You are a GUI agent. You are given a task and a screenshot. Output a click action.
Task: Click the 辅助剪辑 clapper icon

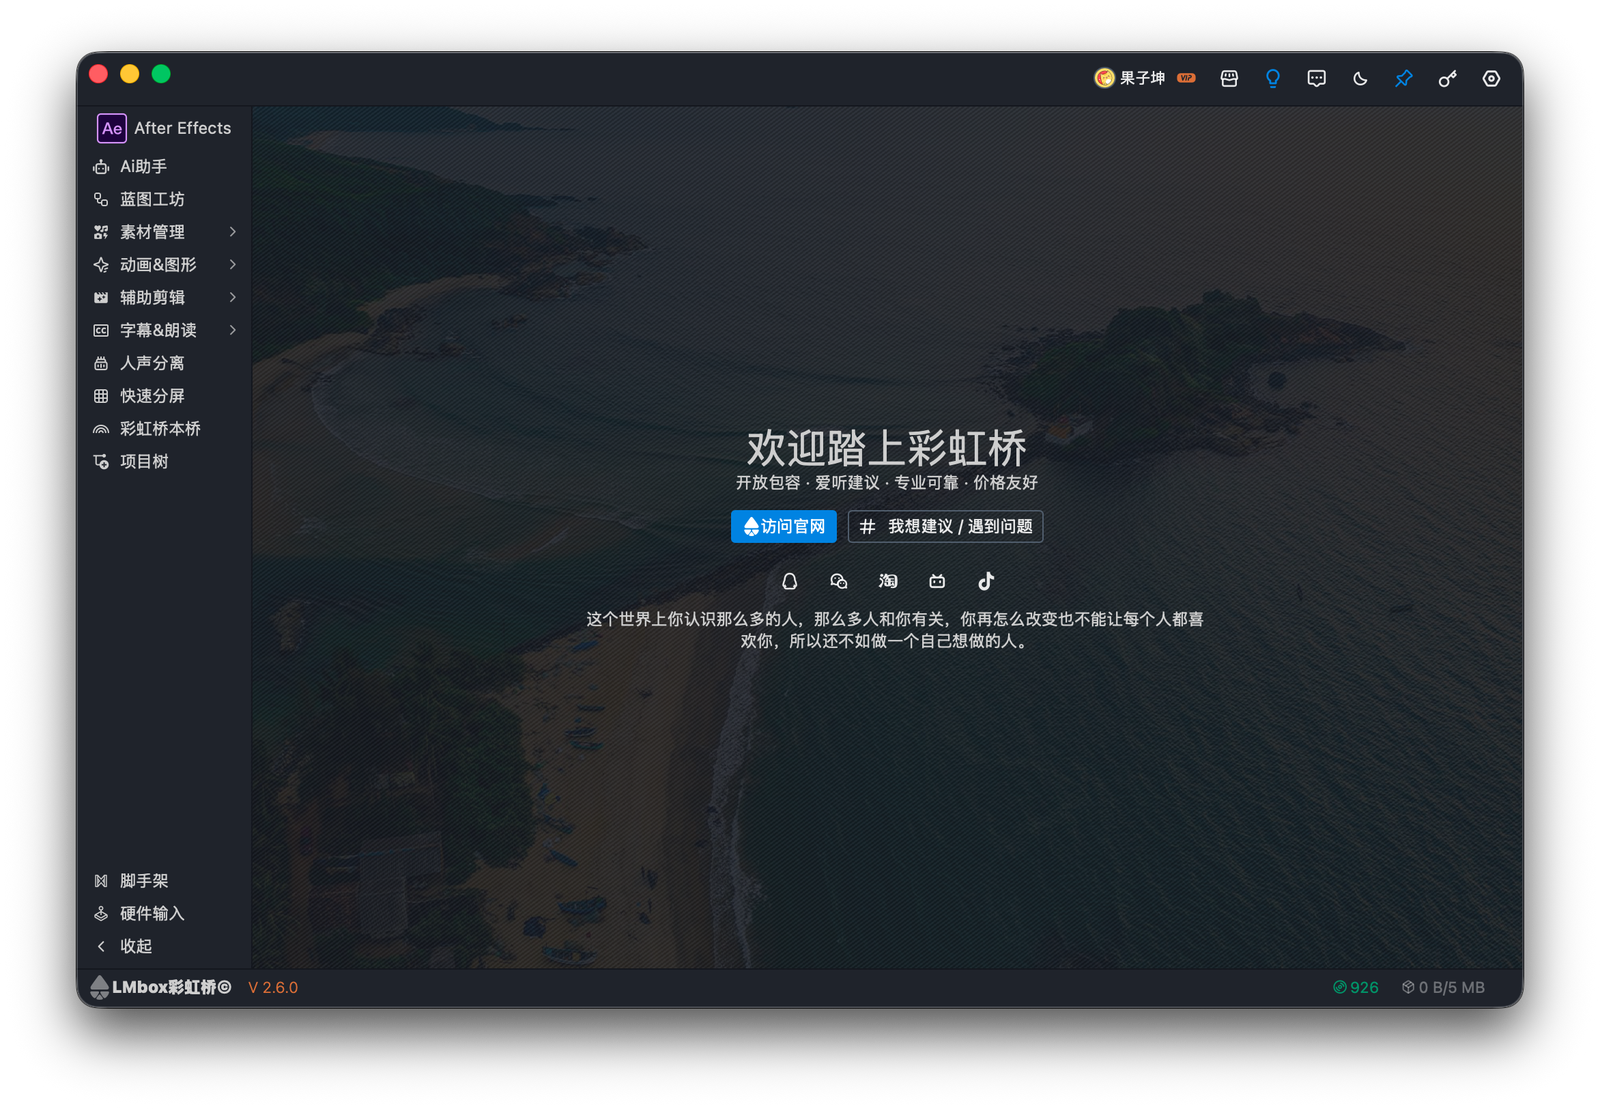[x=101, y=297]
